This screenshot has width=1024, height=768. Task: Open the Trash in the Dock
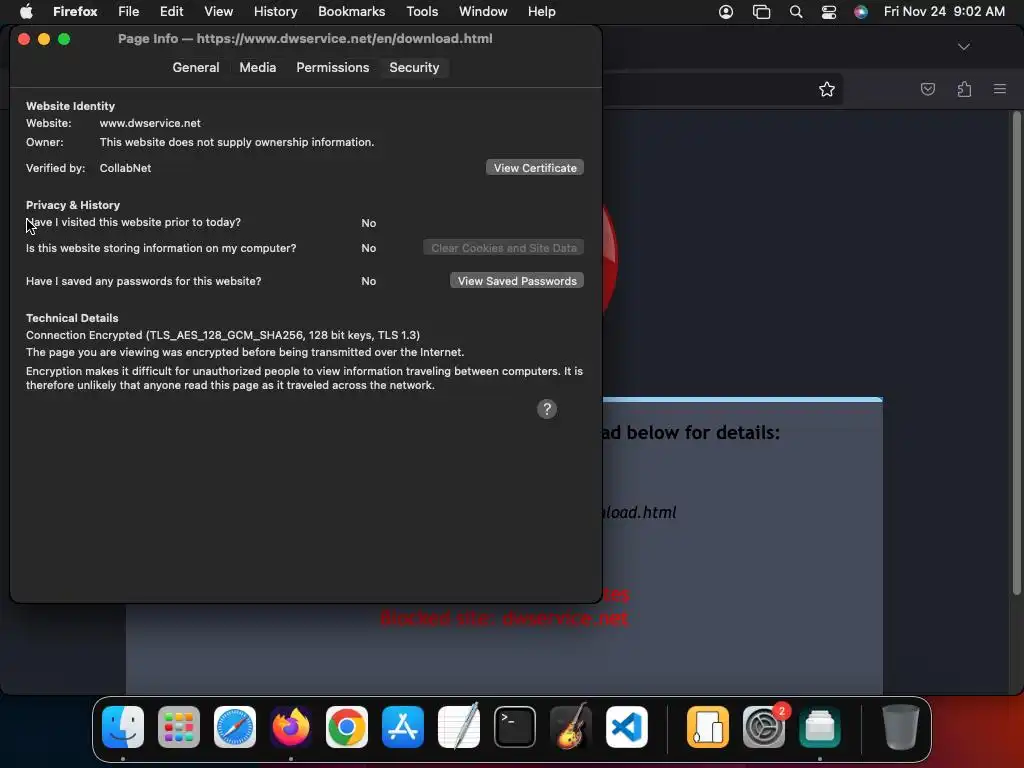click(x=901, y=727)
